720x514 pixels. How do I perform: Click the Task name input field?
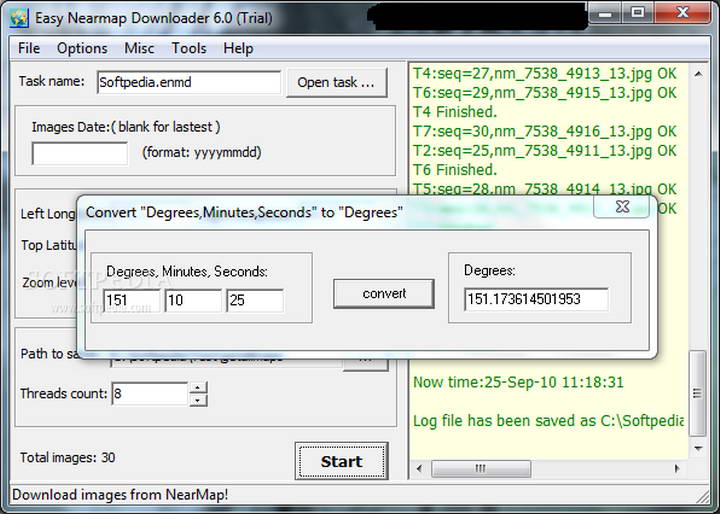click(189, 82)
